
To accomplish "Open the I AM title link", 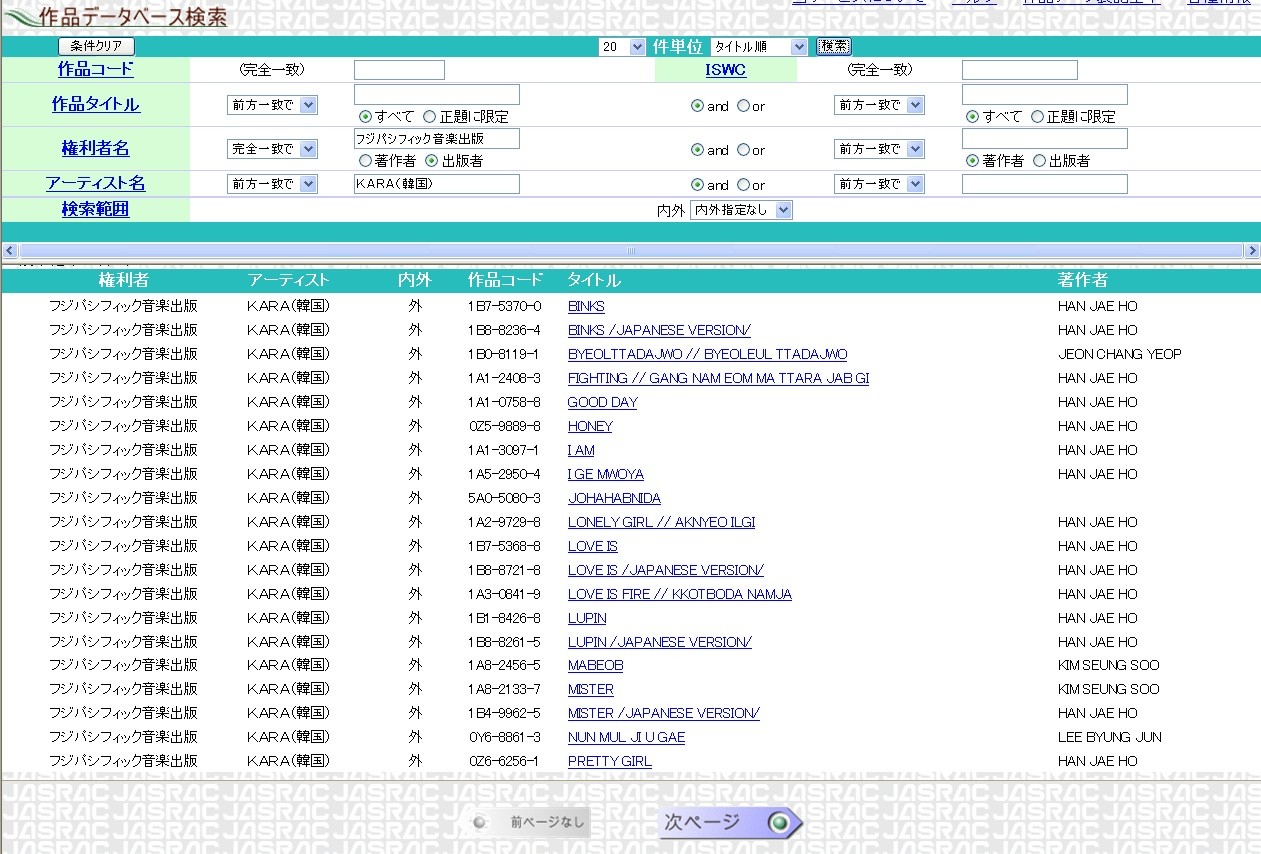I will click(x=581, y=450).
